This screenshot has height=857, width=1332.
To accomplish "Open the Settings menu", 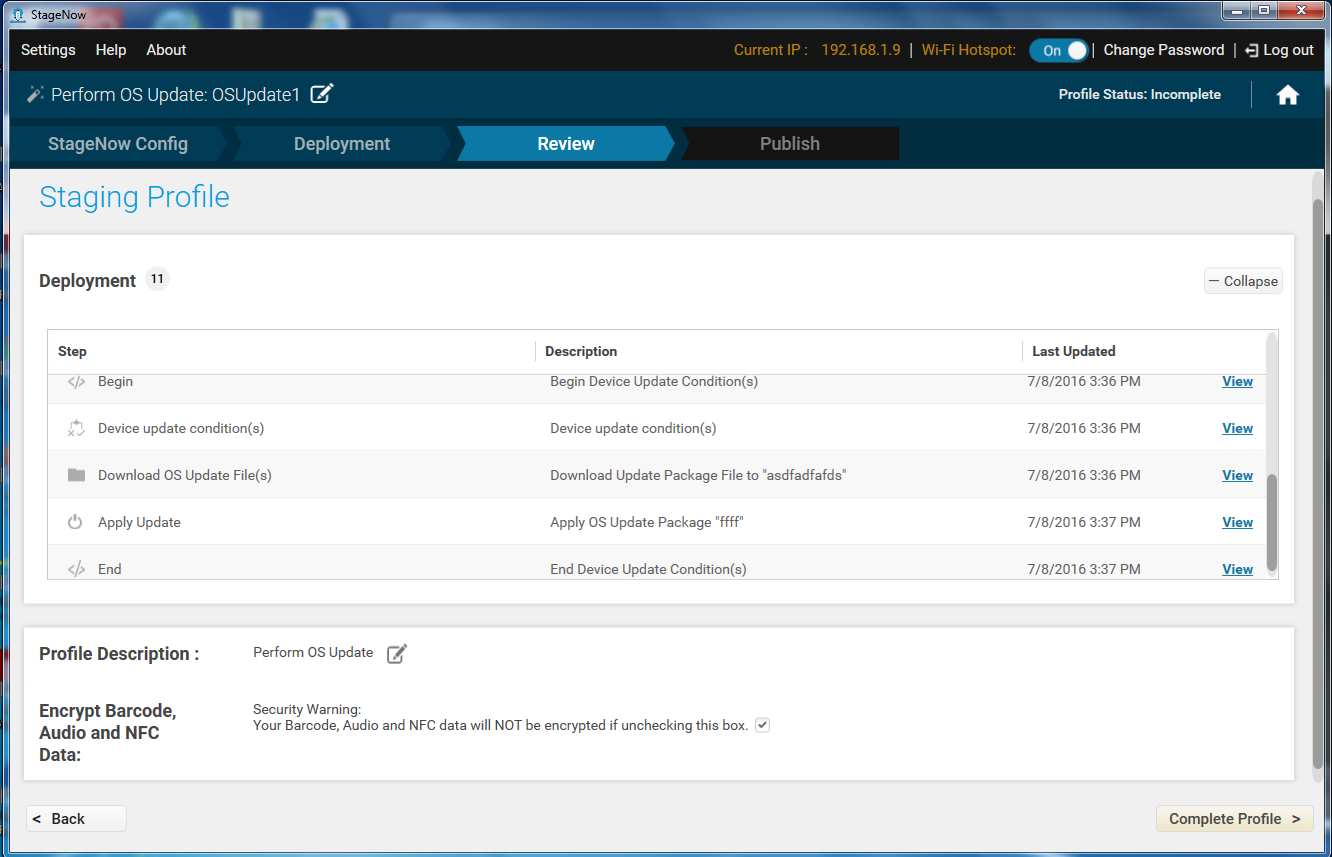I will [x=48, y=50].
